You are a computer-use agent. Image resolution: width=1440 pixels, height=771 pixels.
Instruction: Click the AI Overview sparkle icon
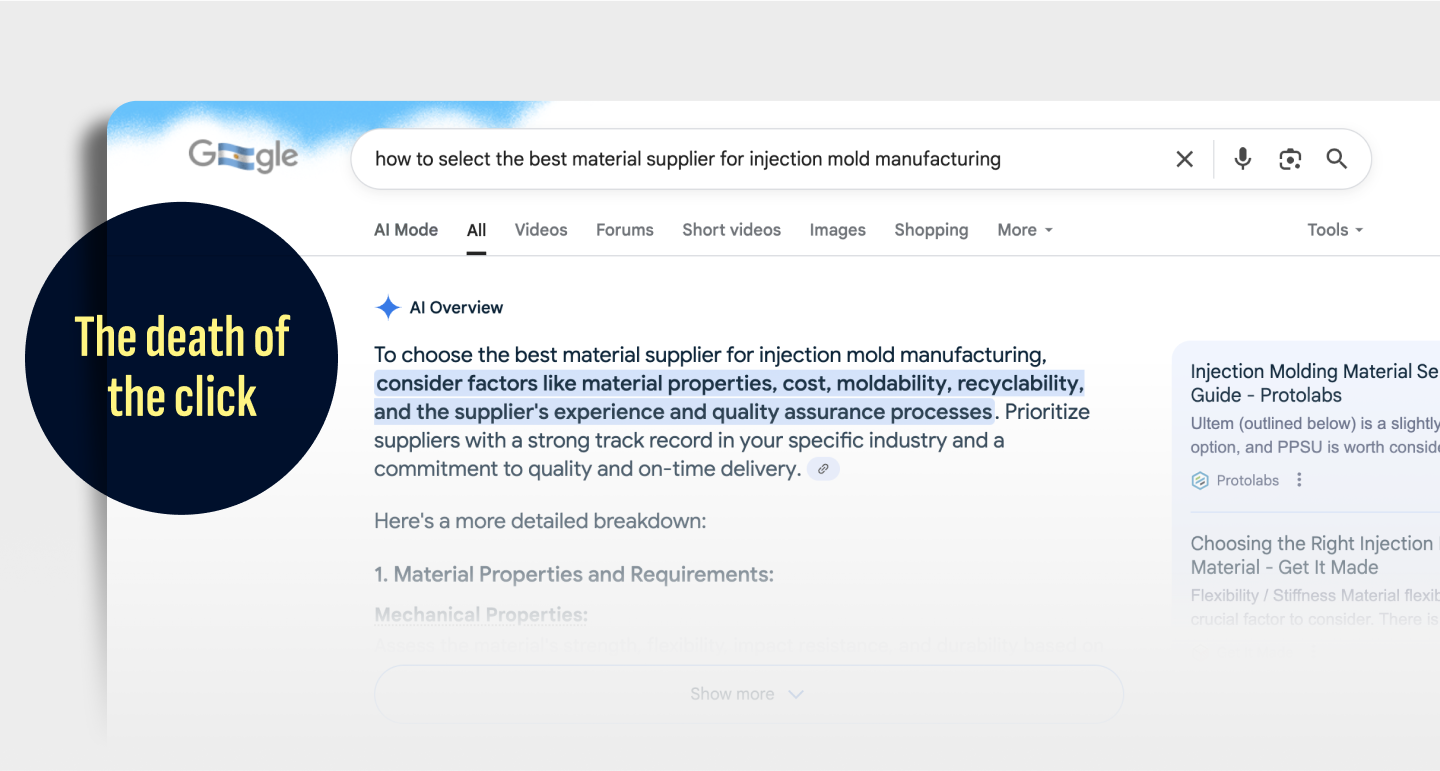(387, 308)
